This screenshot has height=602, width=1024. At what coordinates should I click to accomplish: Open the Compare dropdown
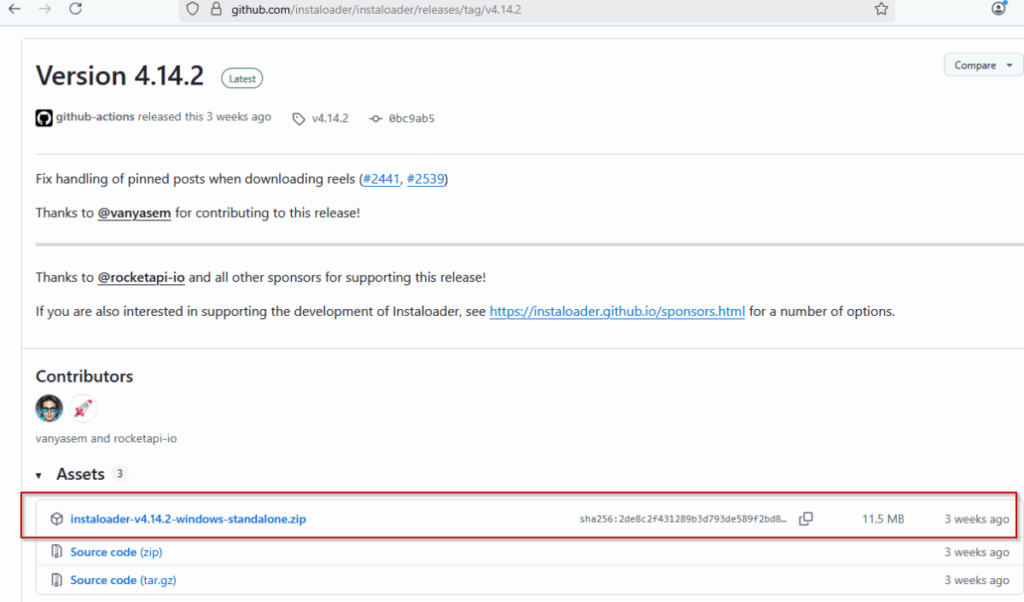(x=983, y=65)
